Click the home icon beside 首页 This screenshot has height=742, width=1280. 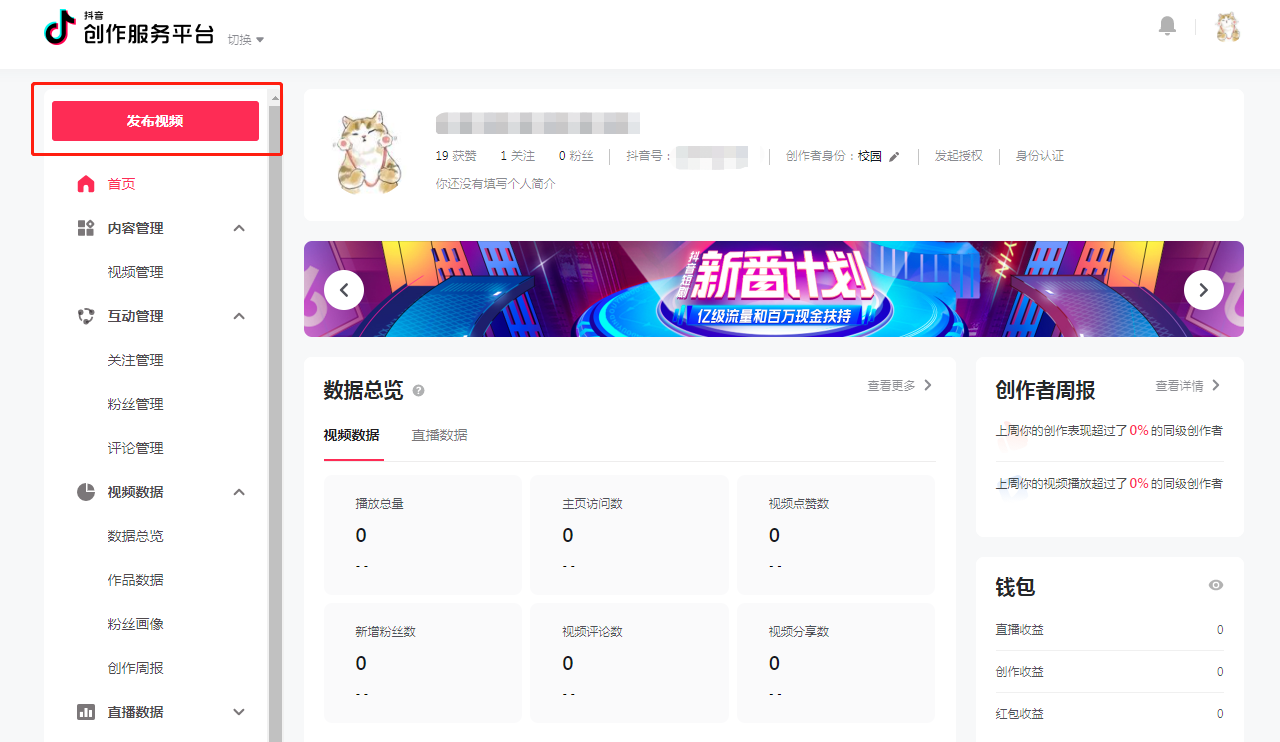pyautogui.click(x=86, y=184)
